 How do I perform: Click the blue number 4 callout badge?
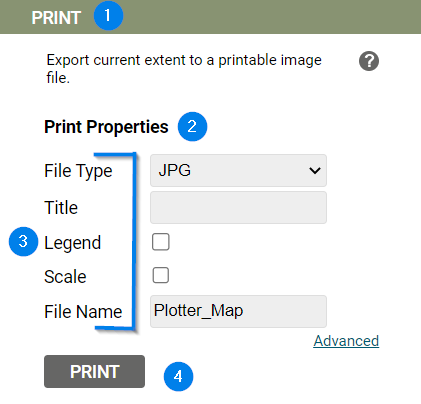tap(178, 377)
